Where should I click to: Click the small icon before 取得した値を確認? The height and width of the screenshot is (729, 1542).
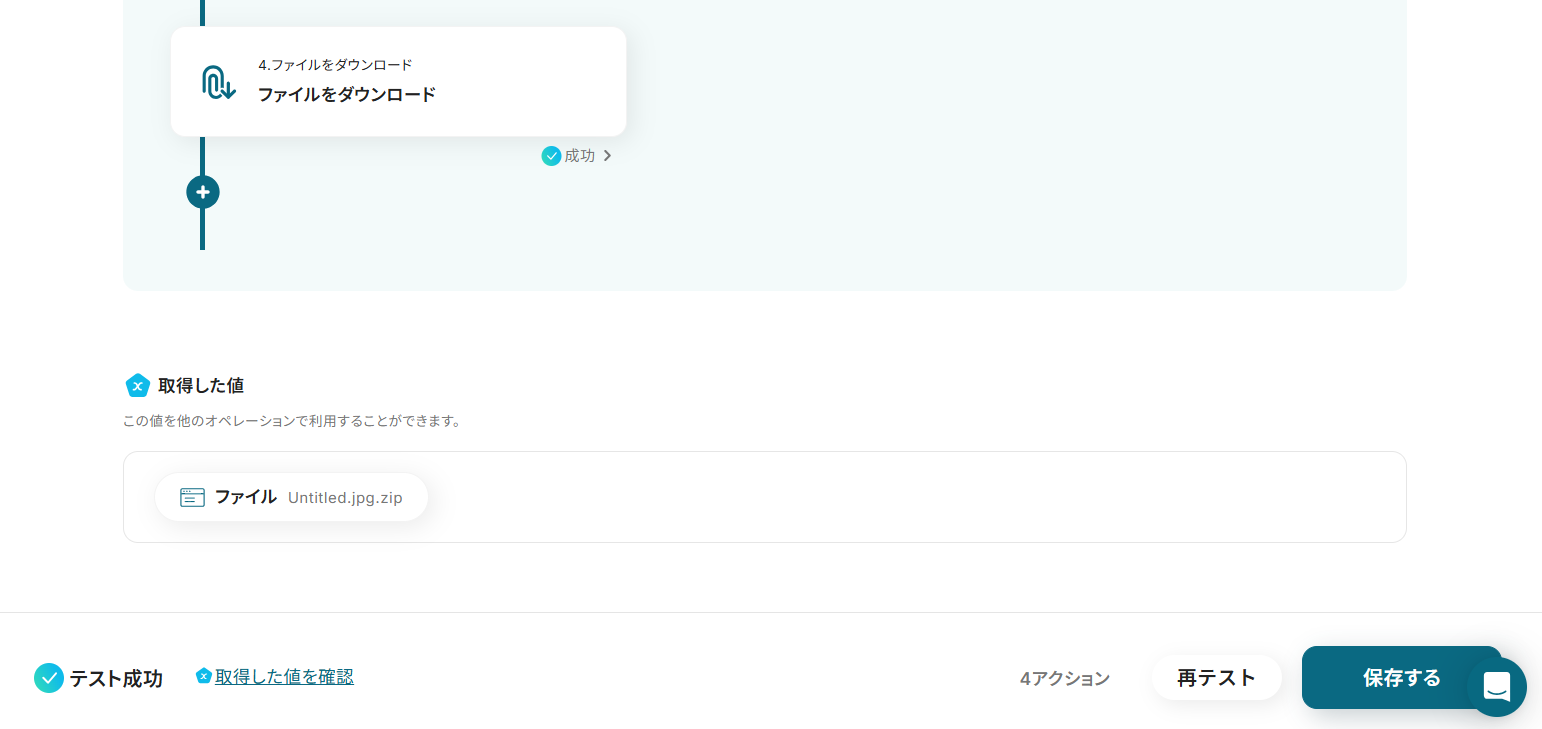(203, 676)
